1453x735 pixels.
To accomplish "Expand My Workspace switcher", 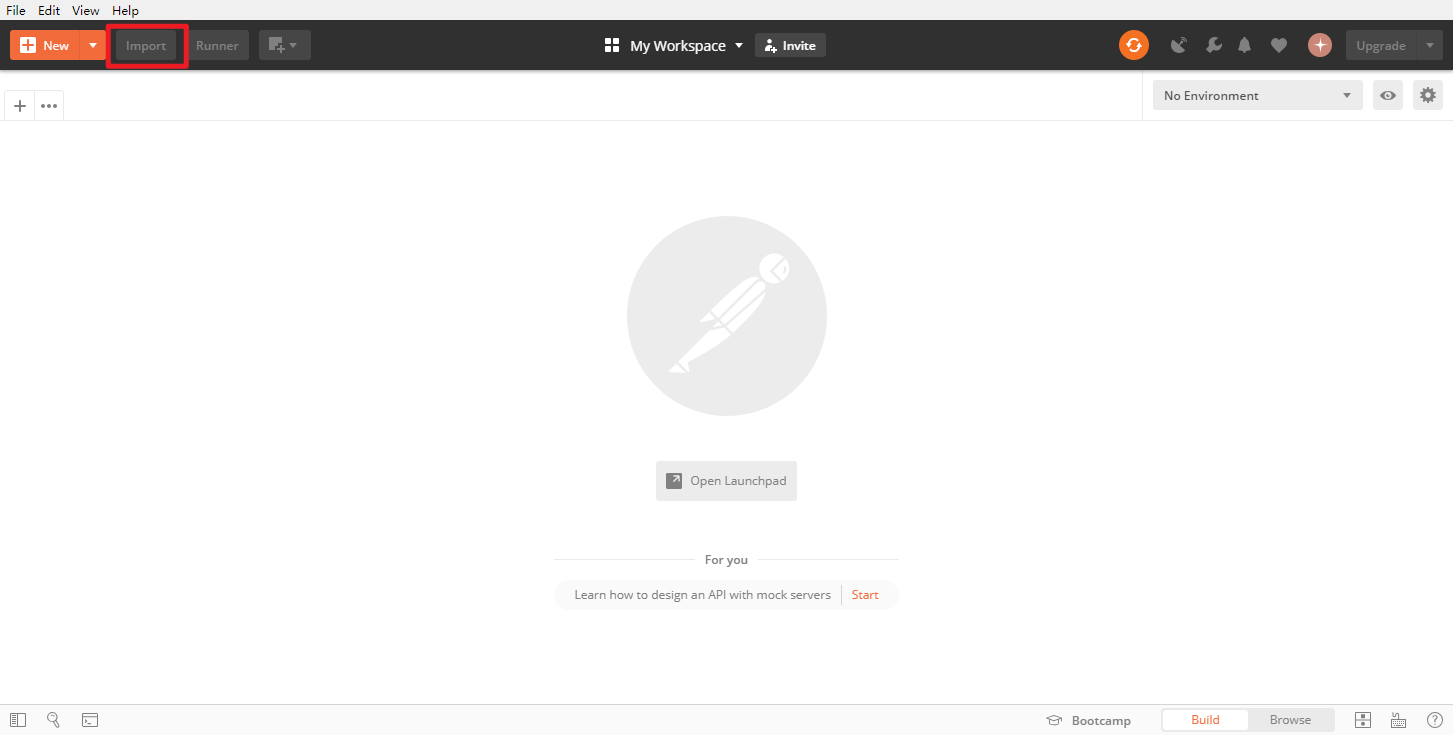I will (675, 45).
